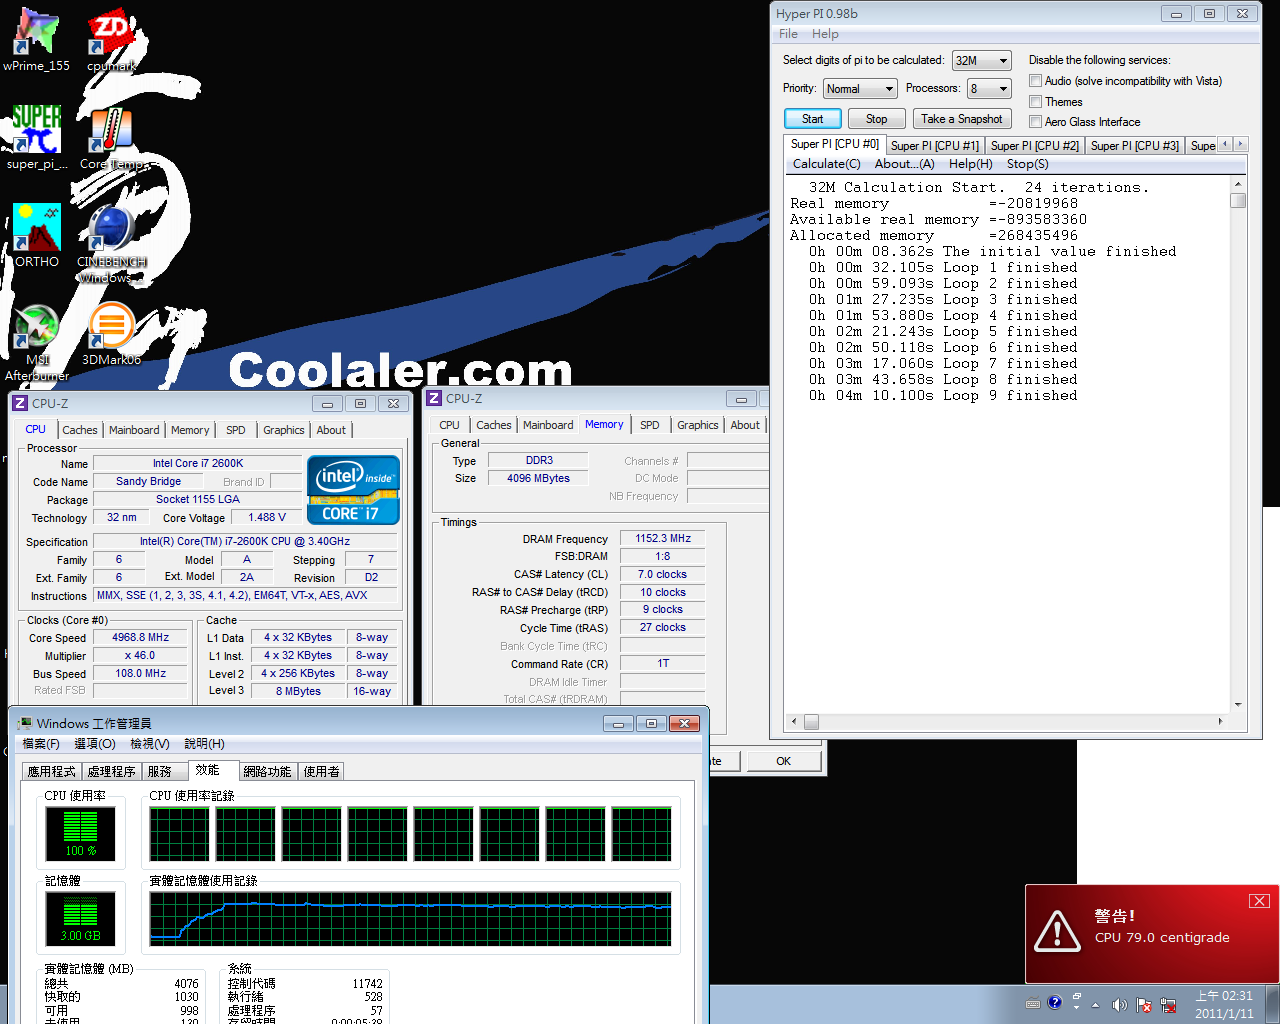The width and height of the screenshot is (1280, 1024).
Task: Open the Priority Normal dropdown
Action: tap(860, 89)
